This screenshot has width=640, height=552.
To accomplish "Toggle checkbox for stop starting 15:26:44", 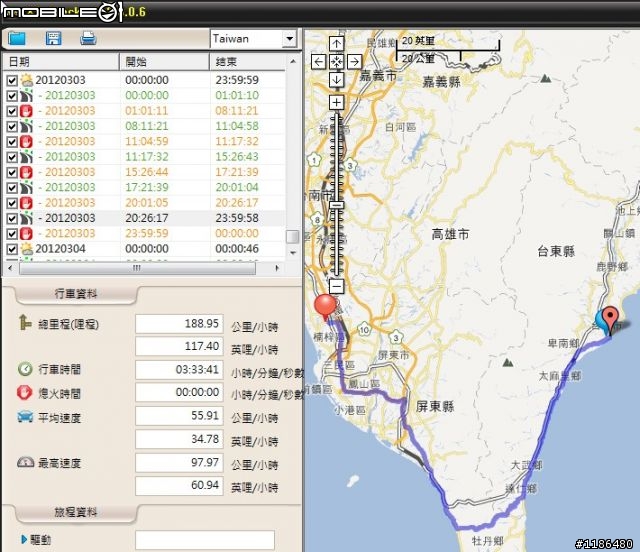I will tap(12, 172).
